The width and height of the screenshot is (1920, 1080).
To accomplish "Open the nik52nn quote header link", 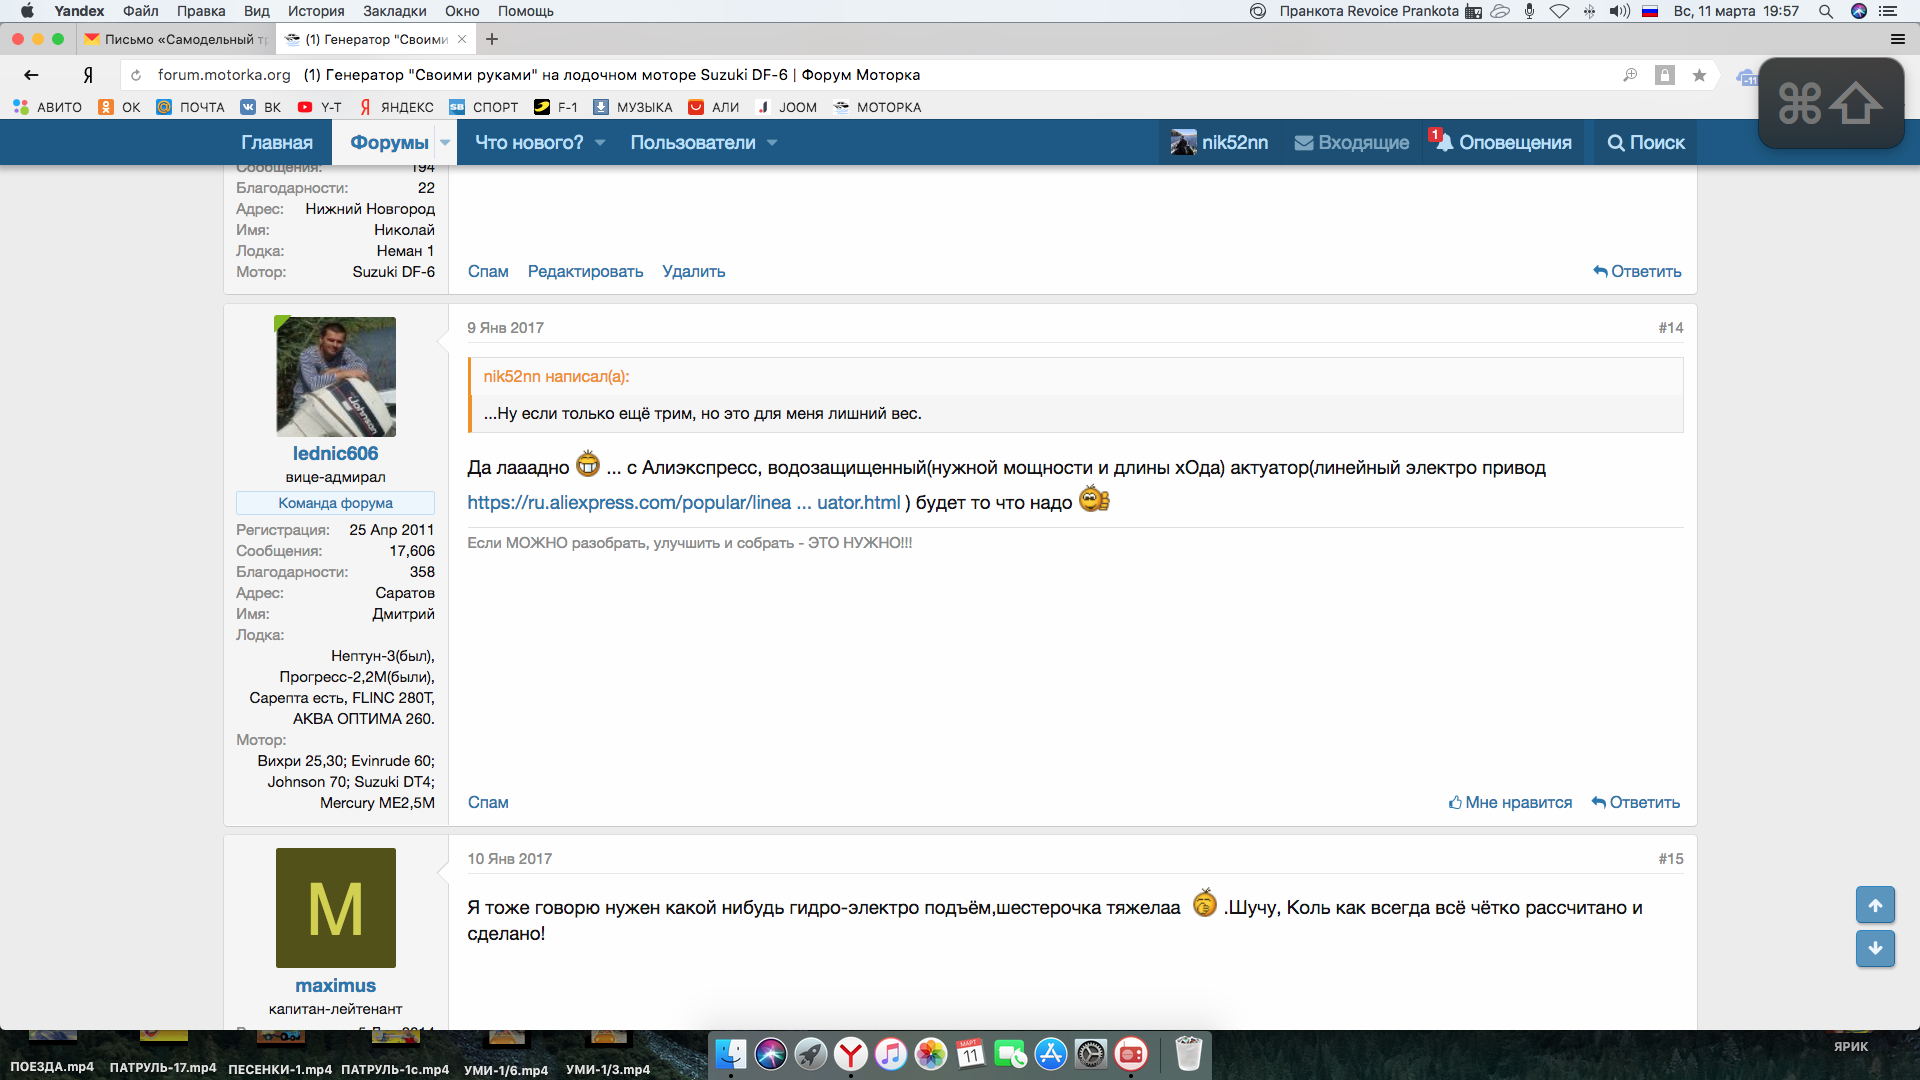I will click(556, 377).
